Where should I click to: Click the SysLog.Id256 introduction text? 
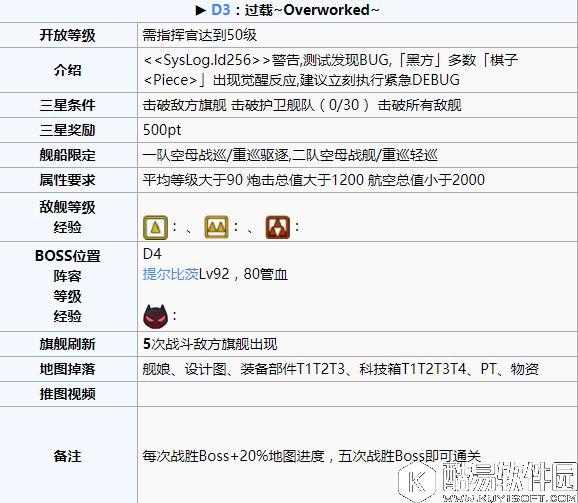click(331, 70)
